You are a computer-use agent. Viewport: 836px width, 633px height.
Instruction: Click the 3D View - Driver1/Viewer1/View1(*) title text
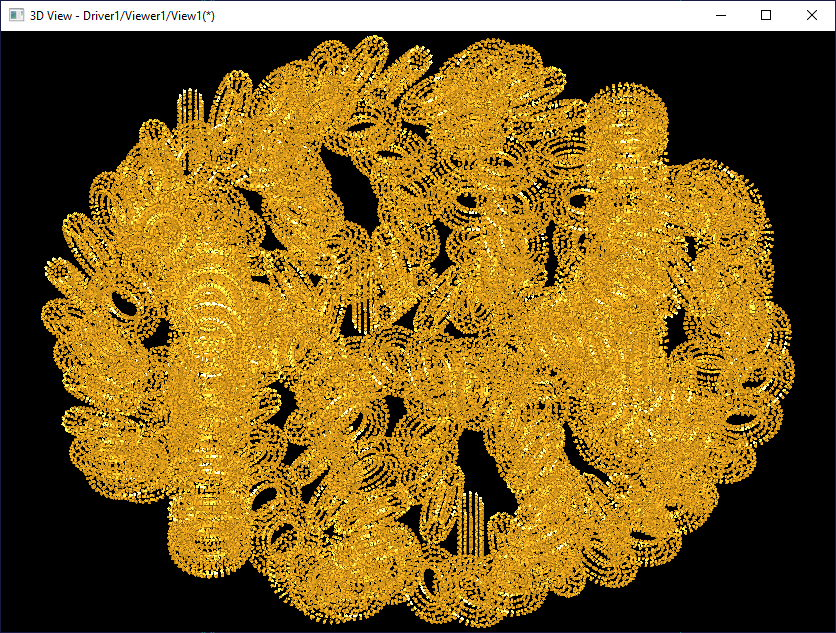(x=122, y=16)
